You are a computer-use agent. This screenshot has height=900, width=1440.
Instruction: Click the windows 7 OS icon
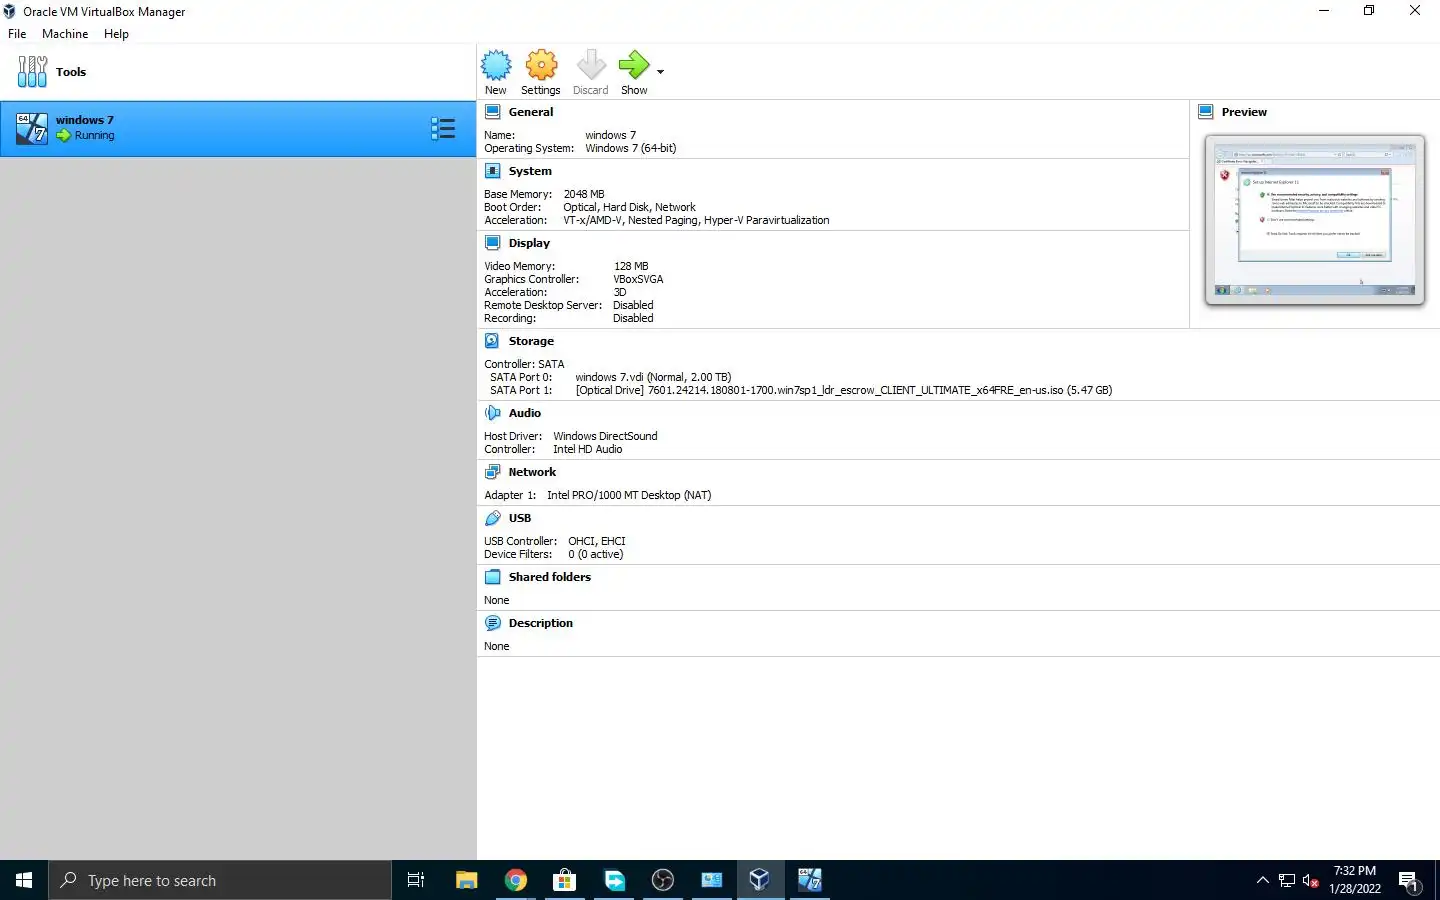(32, 128)
